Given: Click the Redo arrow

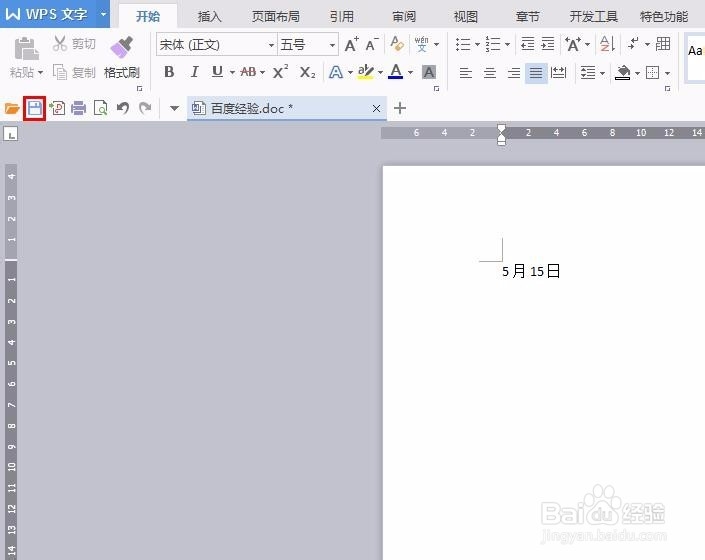Looking at the screenshot, I should [145, 108].
